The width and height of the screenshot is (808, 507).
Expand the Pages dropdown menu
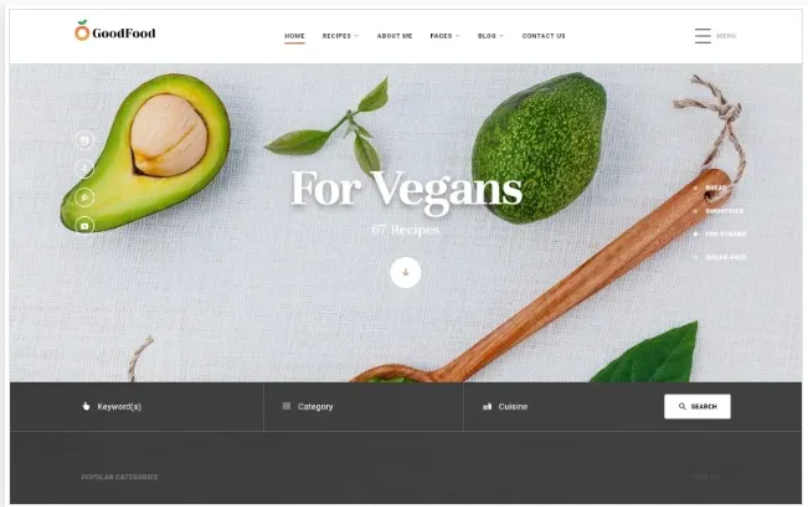coord(445,36)
